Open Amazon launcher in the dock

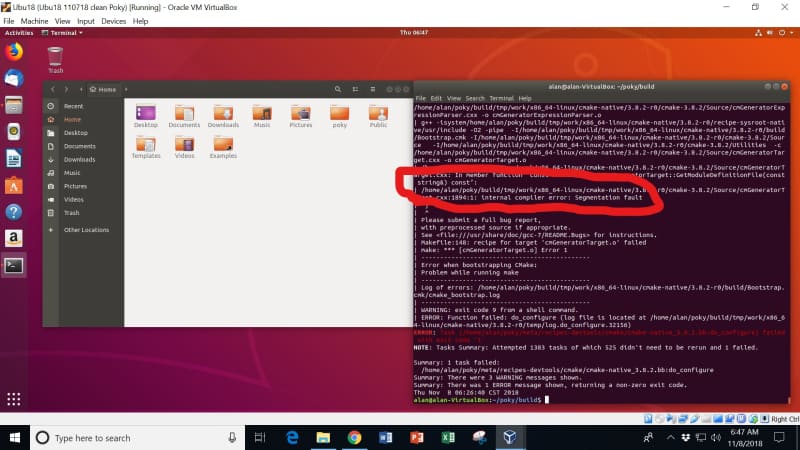pos(14,238)
